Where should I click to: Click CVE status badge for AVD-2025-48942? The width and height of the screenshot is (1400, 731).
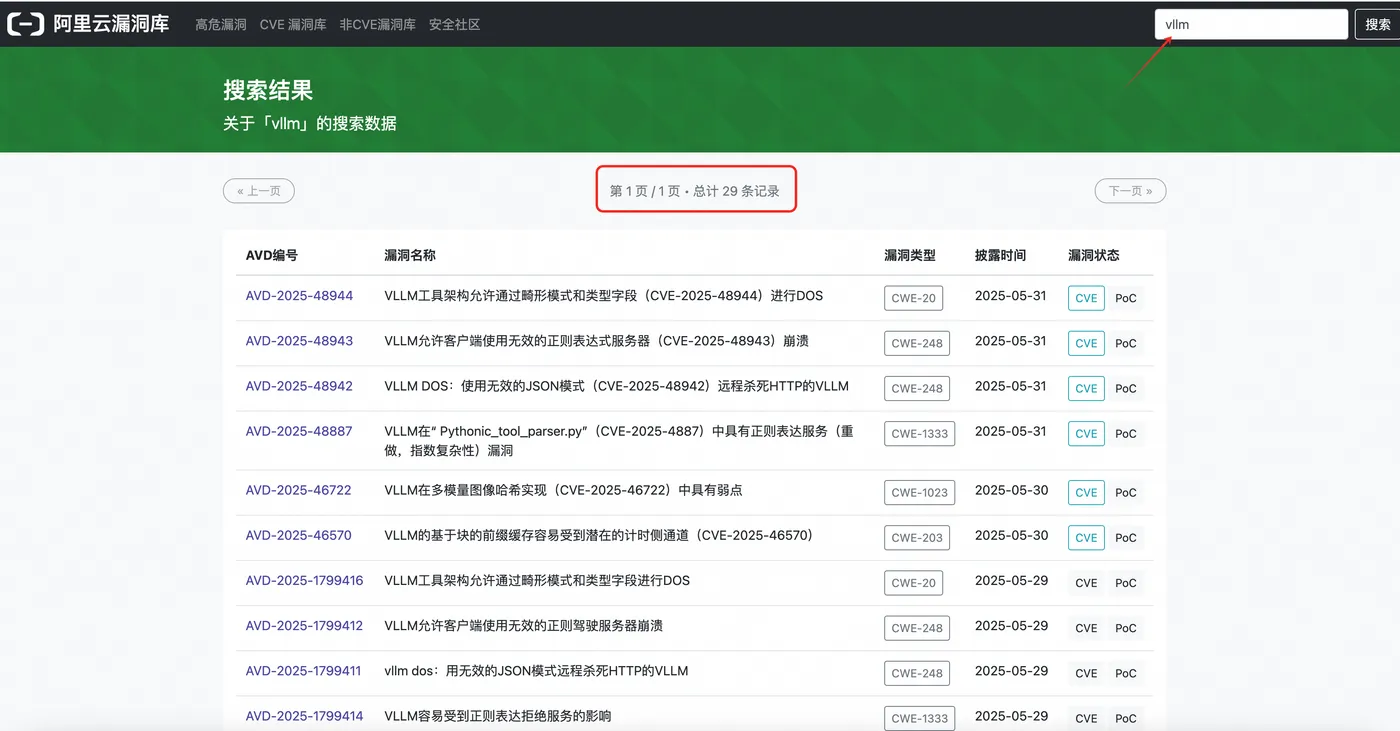1086,388
